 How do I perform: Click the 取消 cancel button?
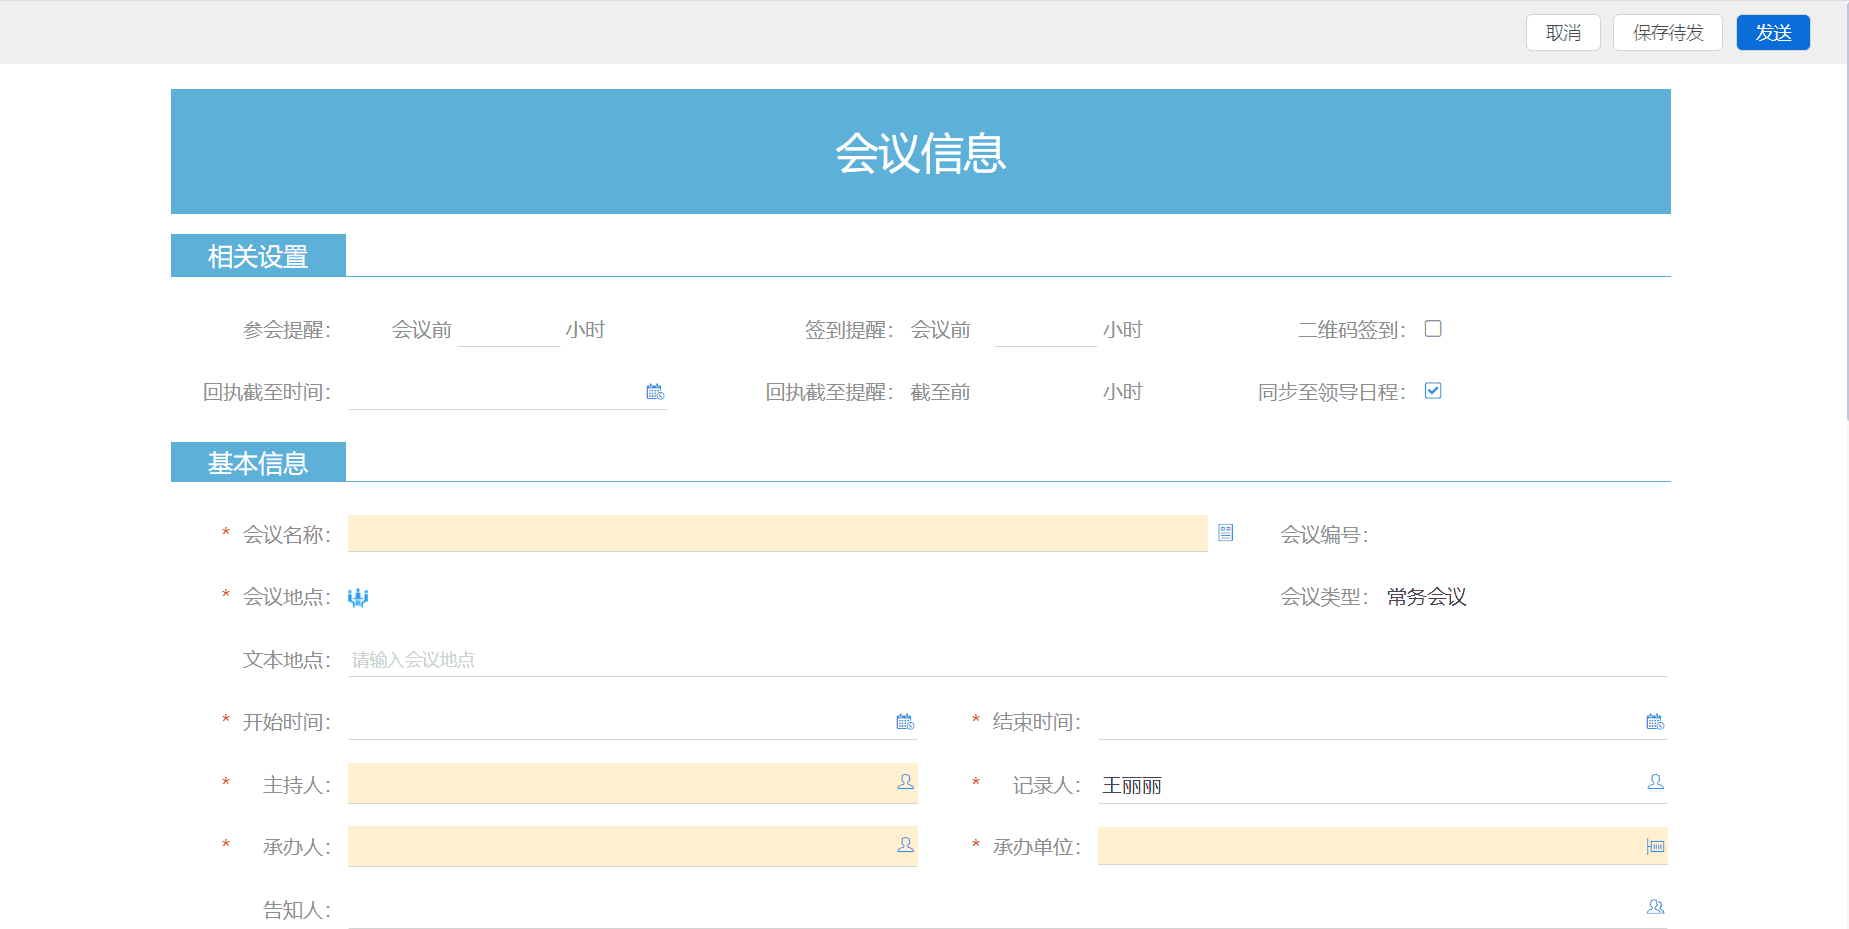point(1563,33)
